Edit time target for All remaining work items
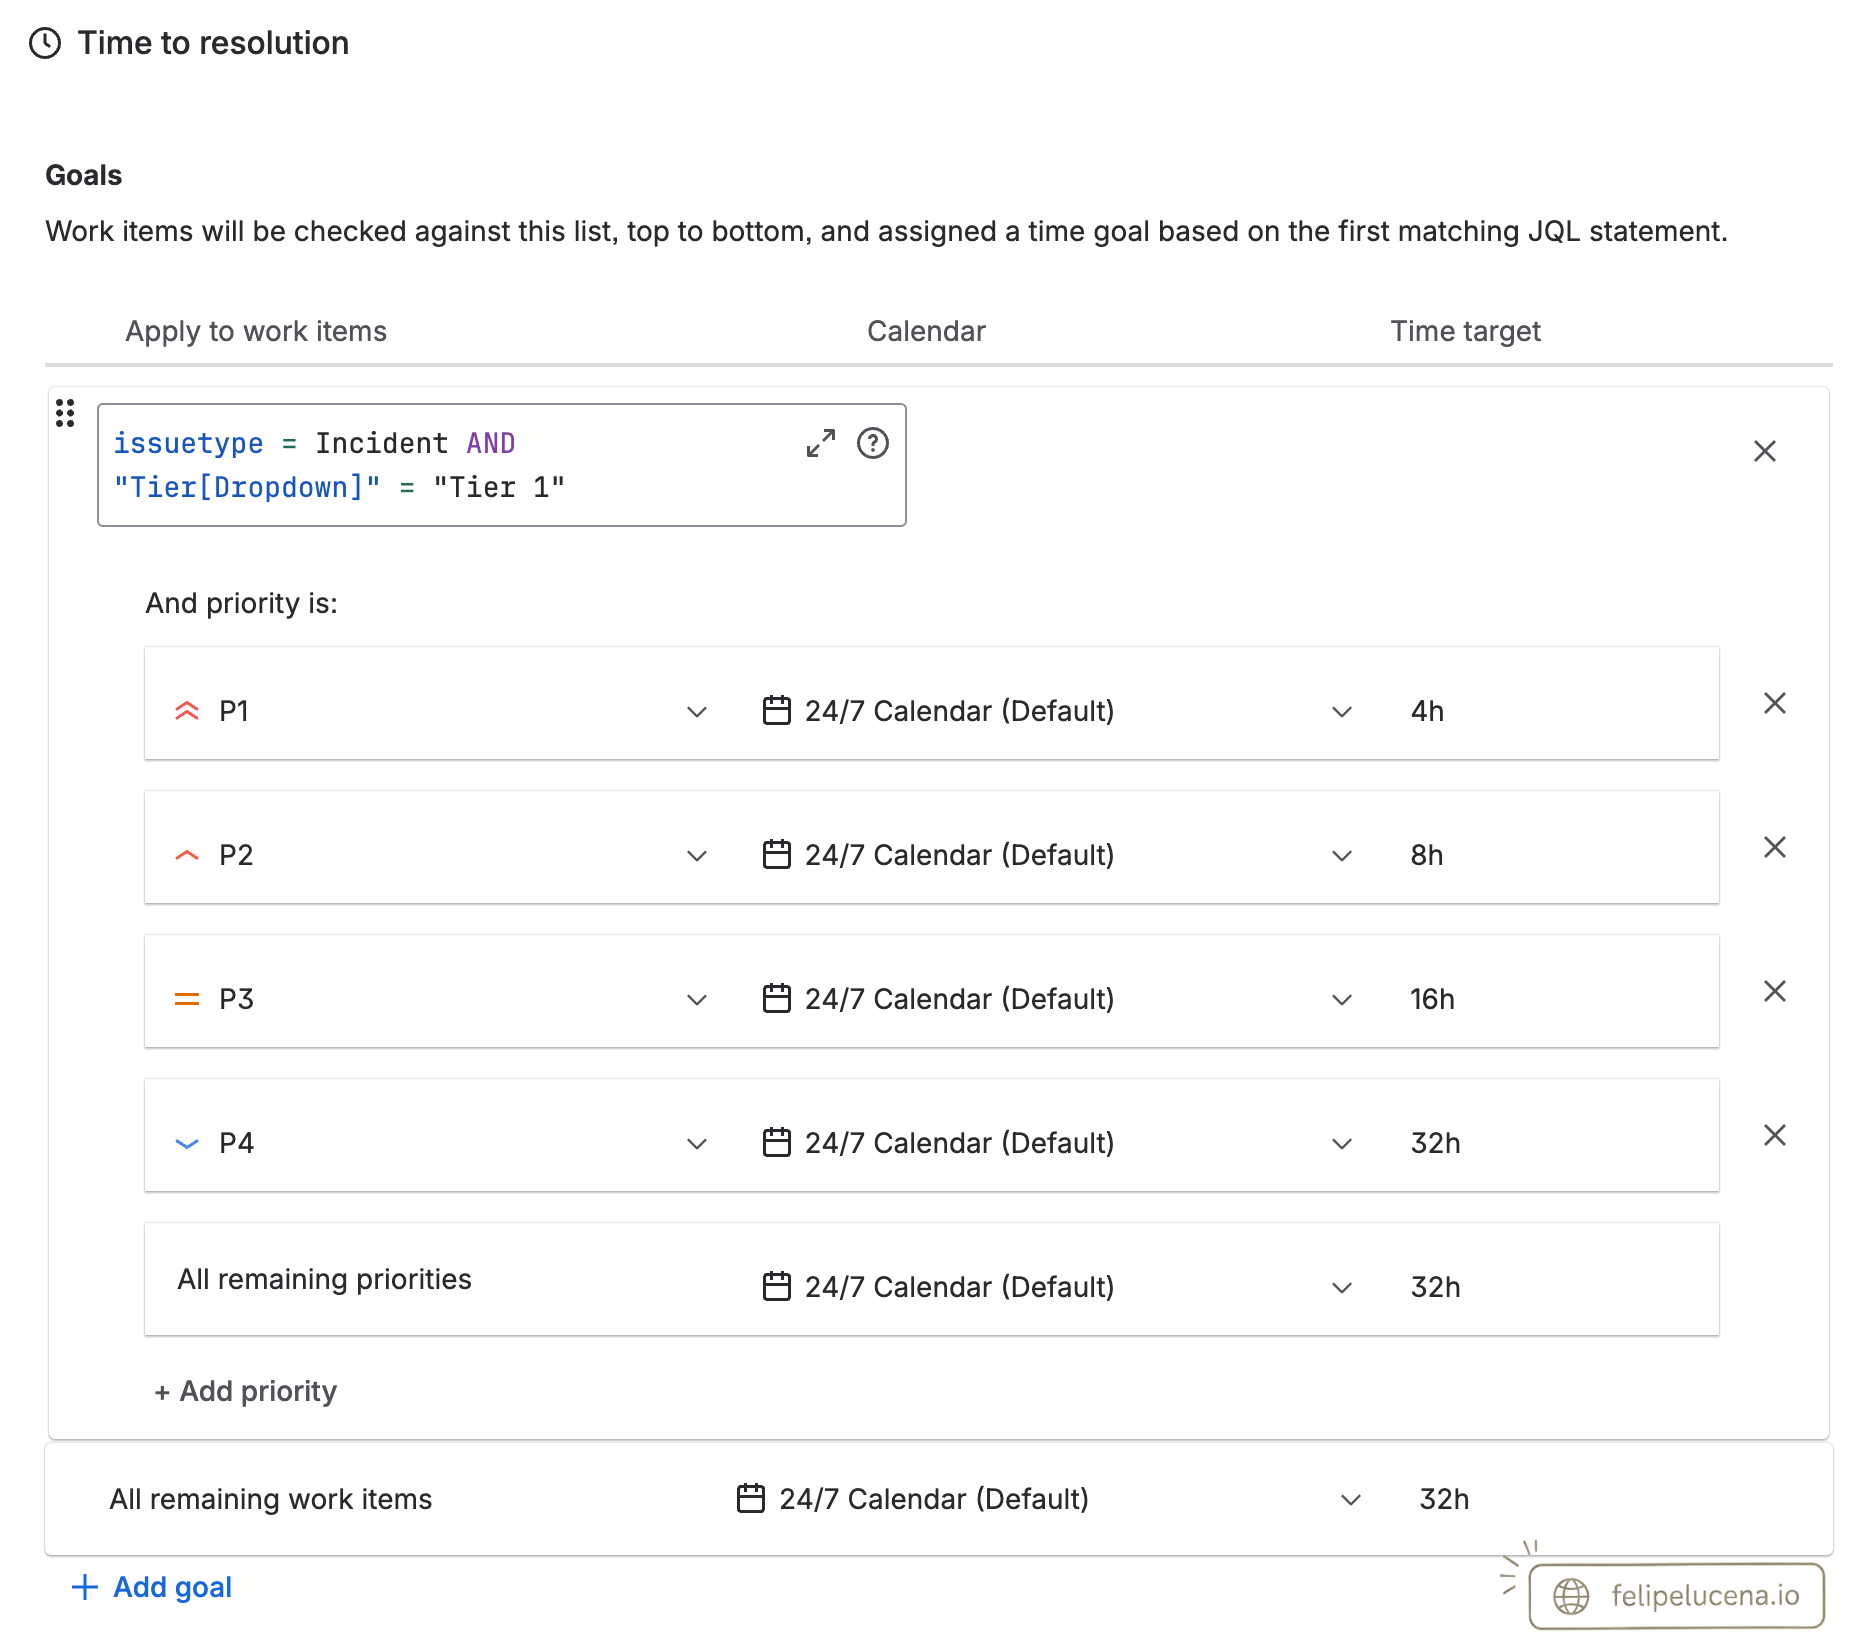1860x1642 pixels. (1444, 1499)
